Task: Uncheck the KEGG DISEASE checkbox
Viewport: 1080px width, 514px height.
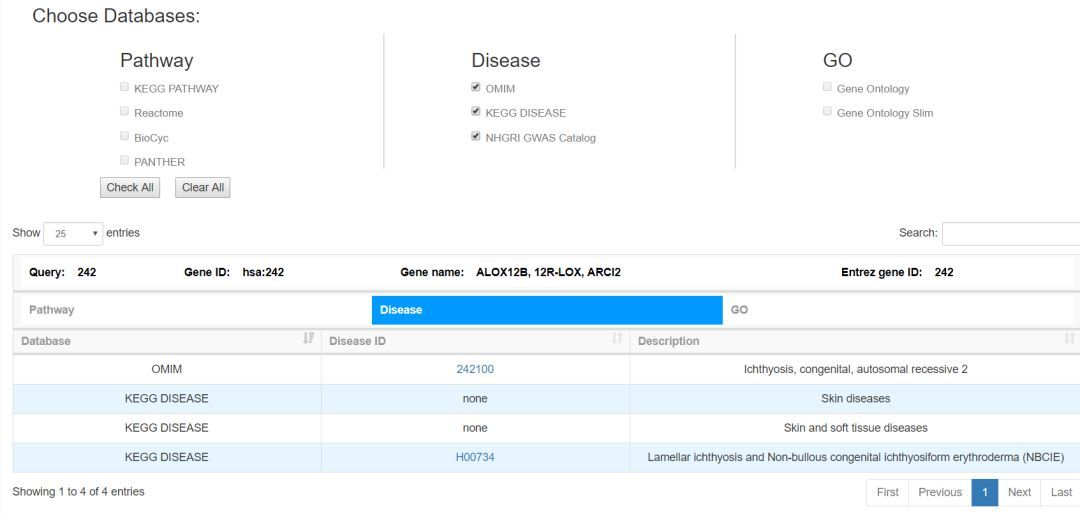Action: [476, 112]
